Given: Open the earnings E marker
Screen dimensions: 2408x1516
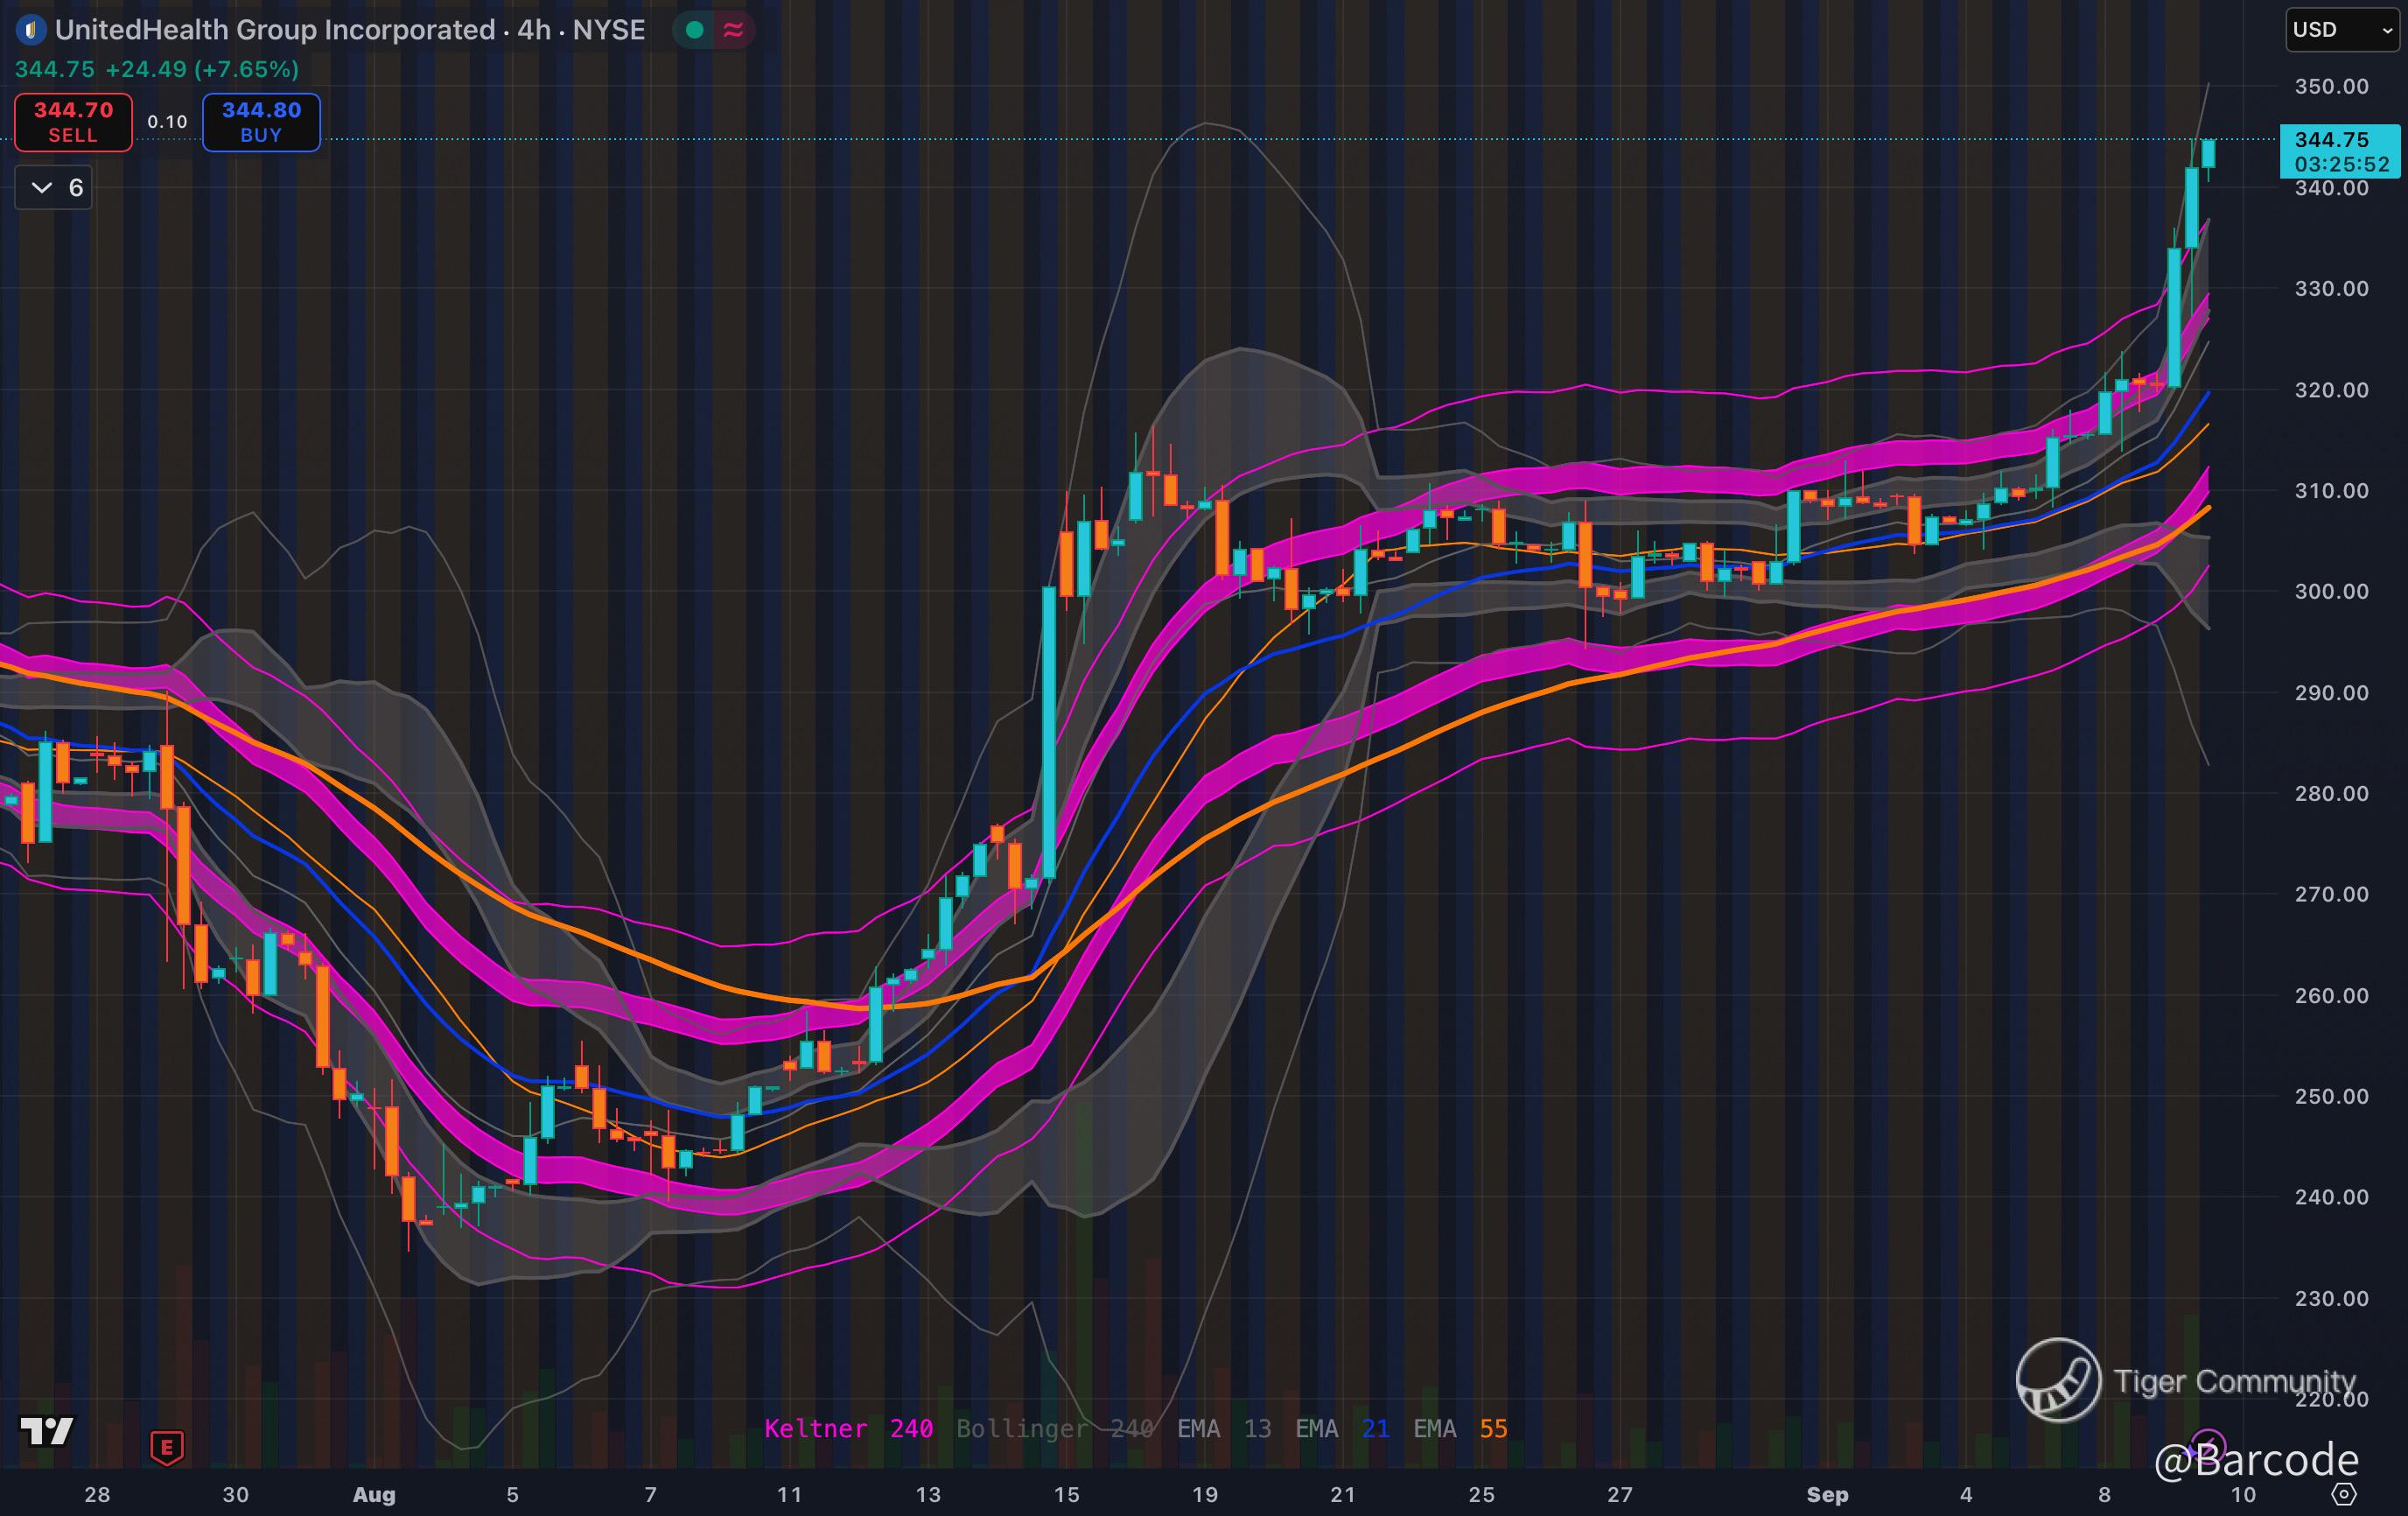Looking at the screenshot, I should (167, 1446).
